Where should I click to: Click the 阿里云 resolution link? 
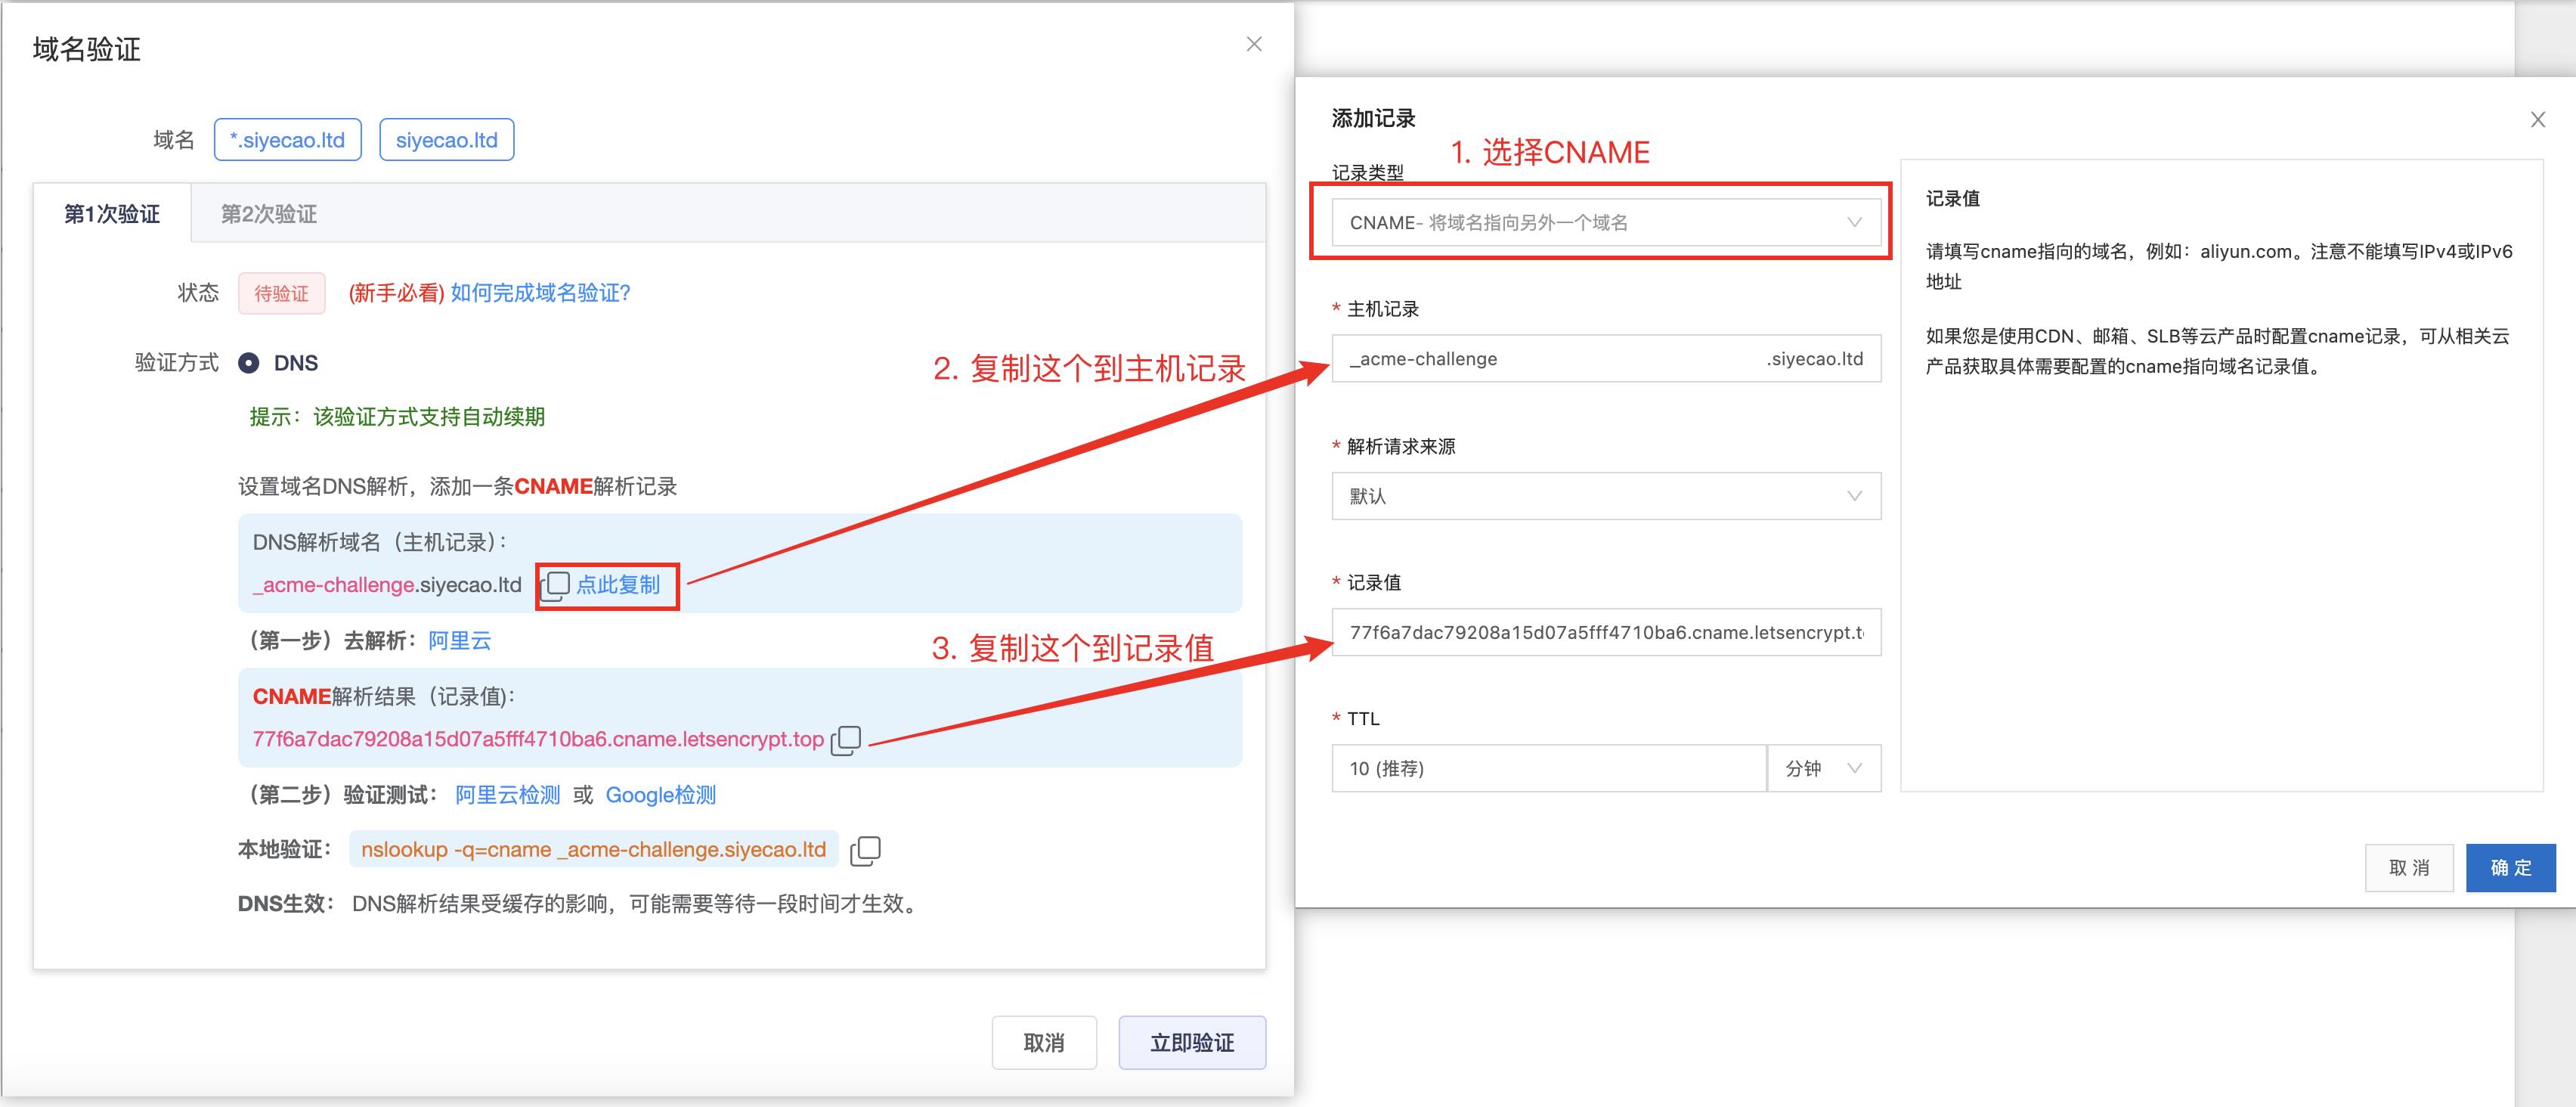tap(459, 641)
